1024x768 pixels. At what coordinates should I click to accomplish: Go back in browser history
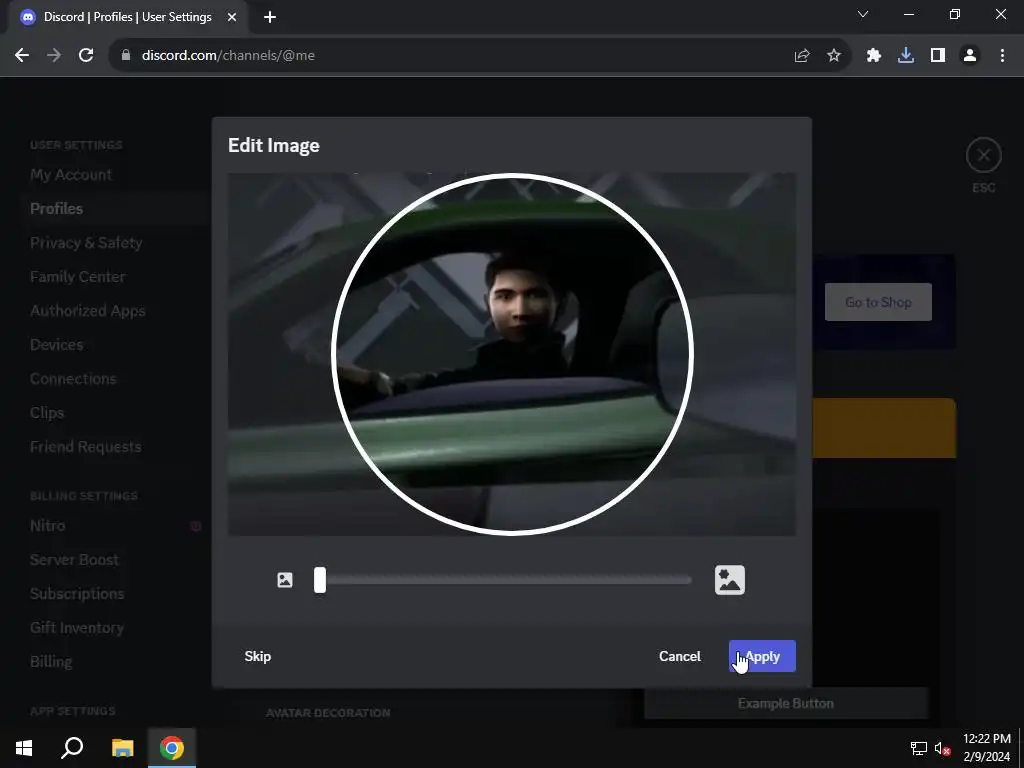pos(22,56)
